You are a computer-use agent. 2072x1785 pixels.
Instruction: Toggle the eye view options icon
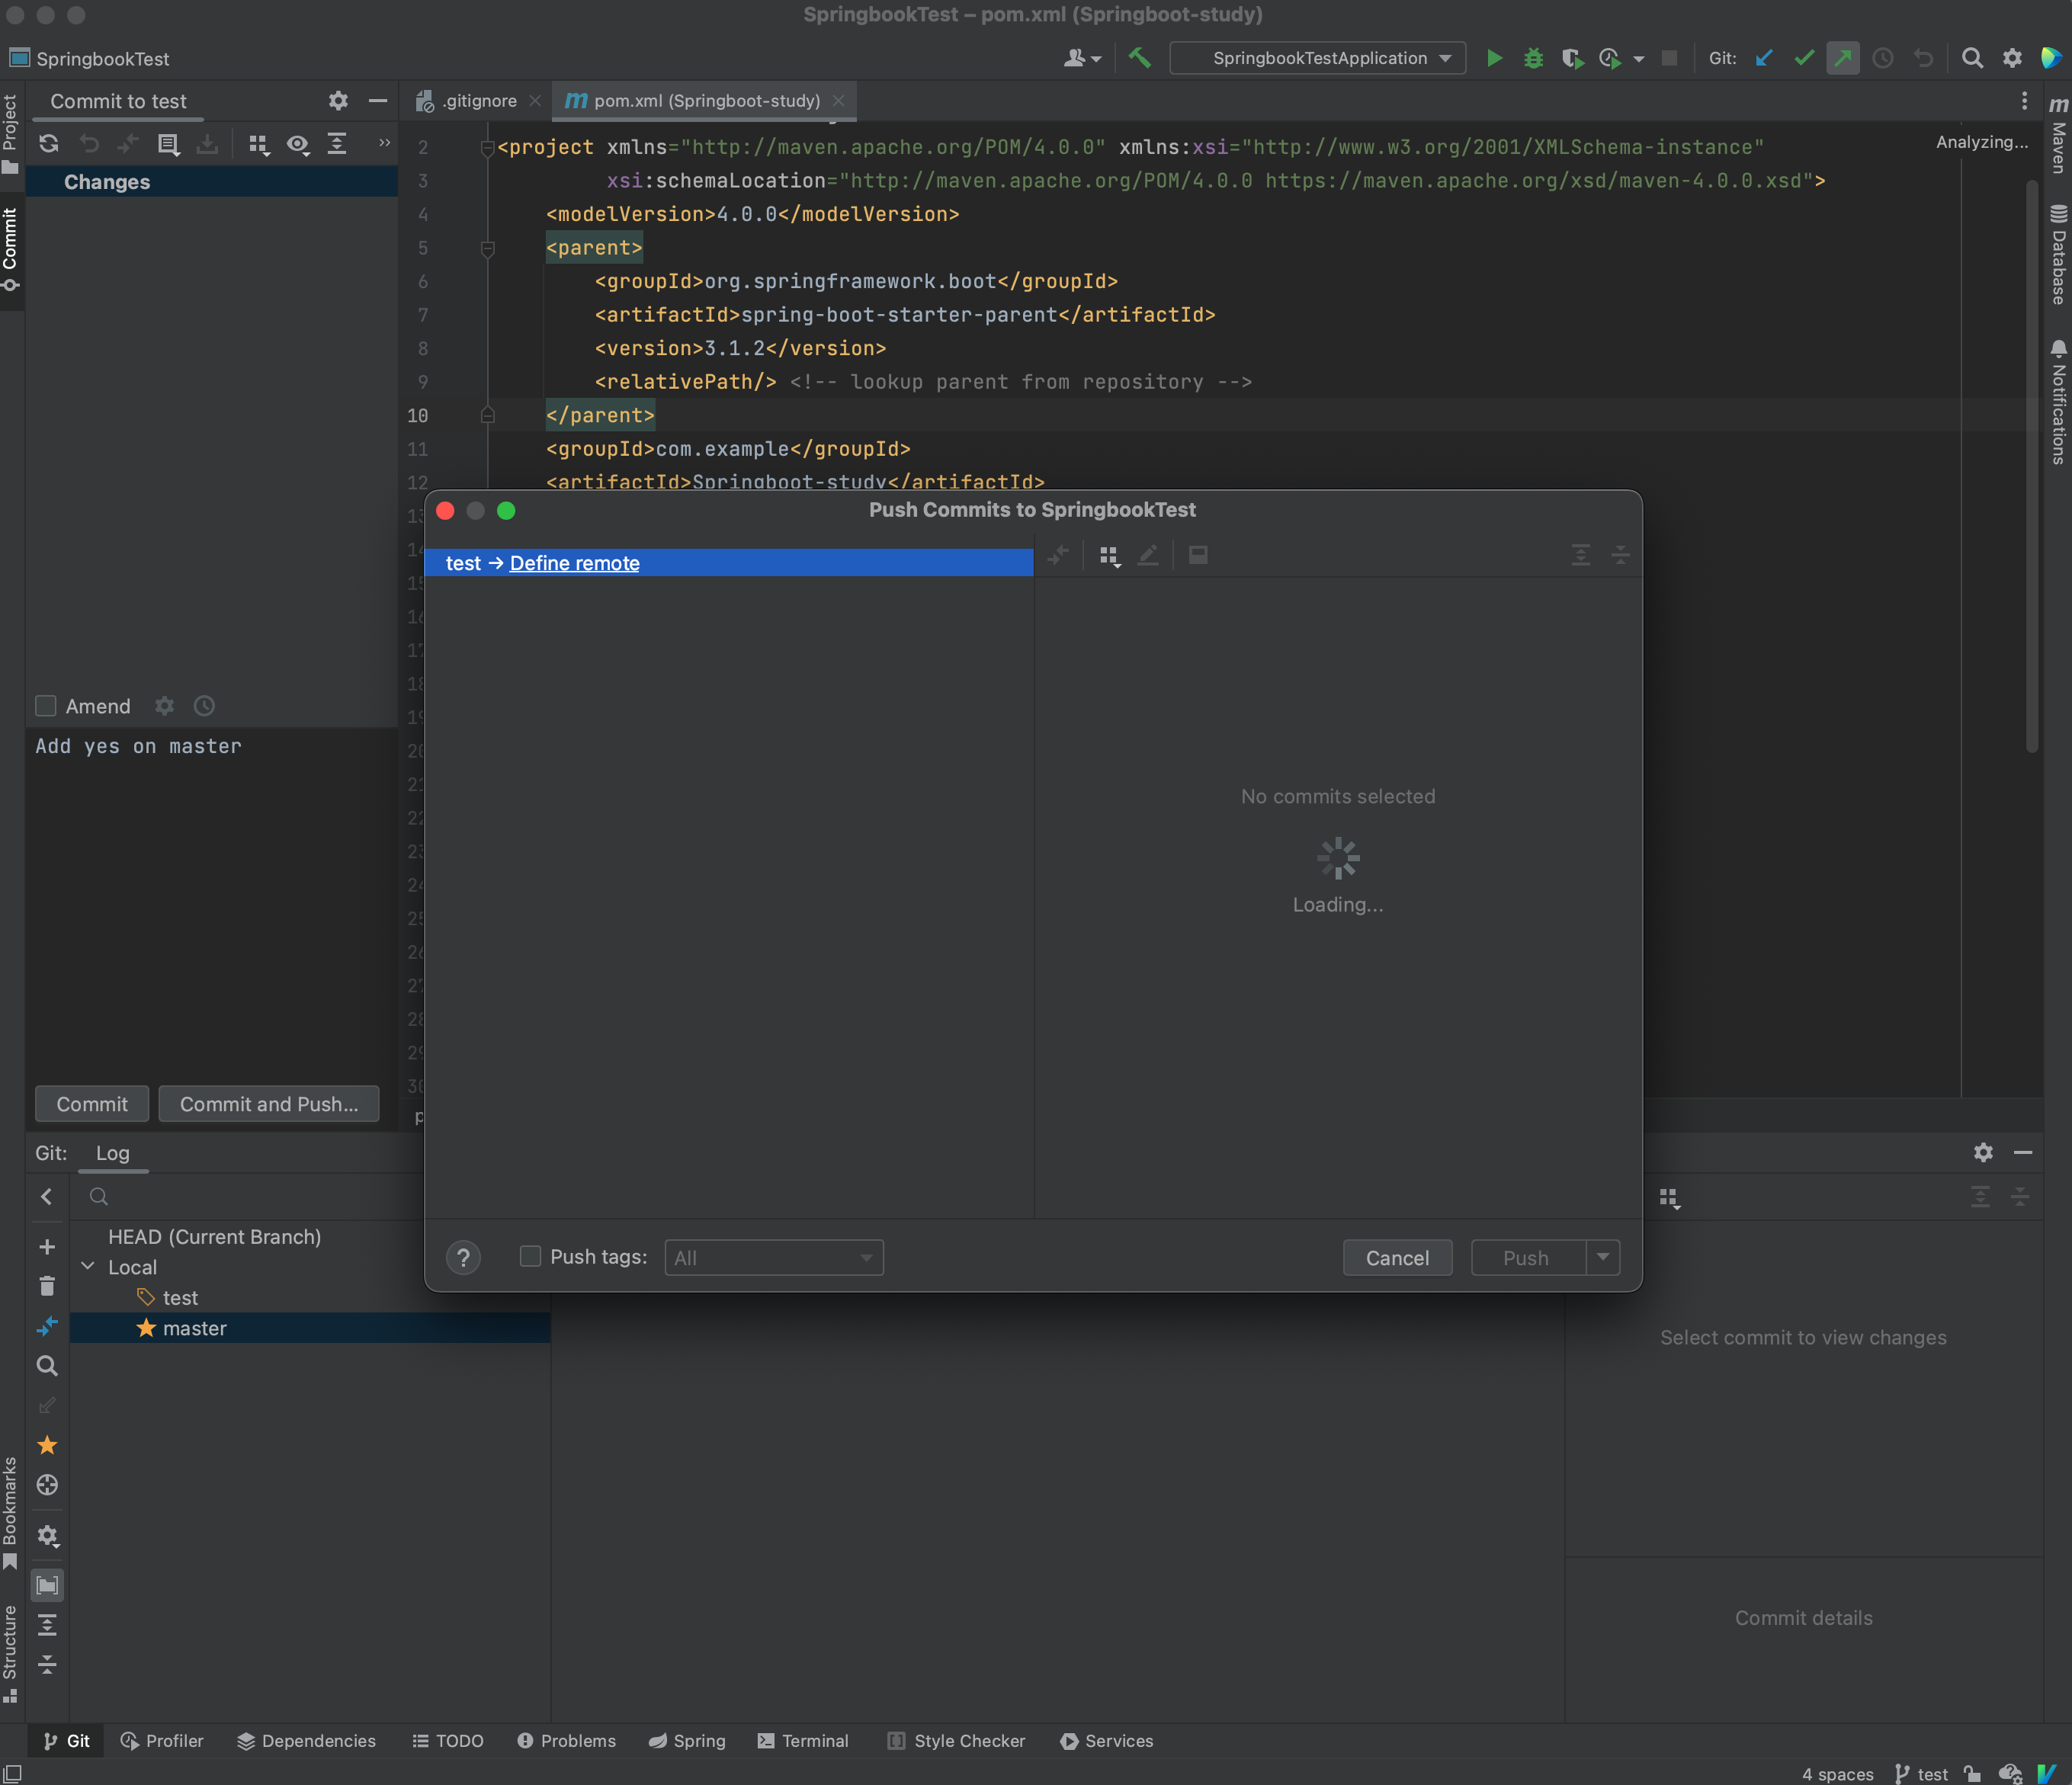click(298, 144)
